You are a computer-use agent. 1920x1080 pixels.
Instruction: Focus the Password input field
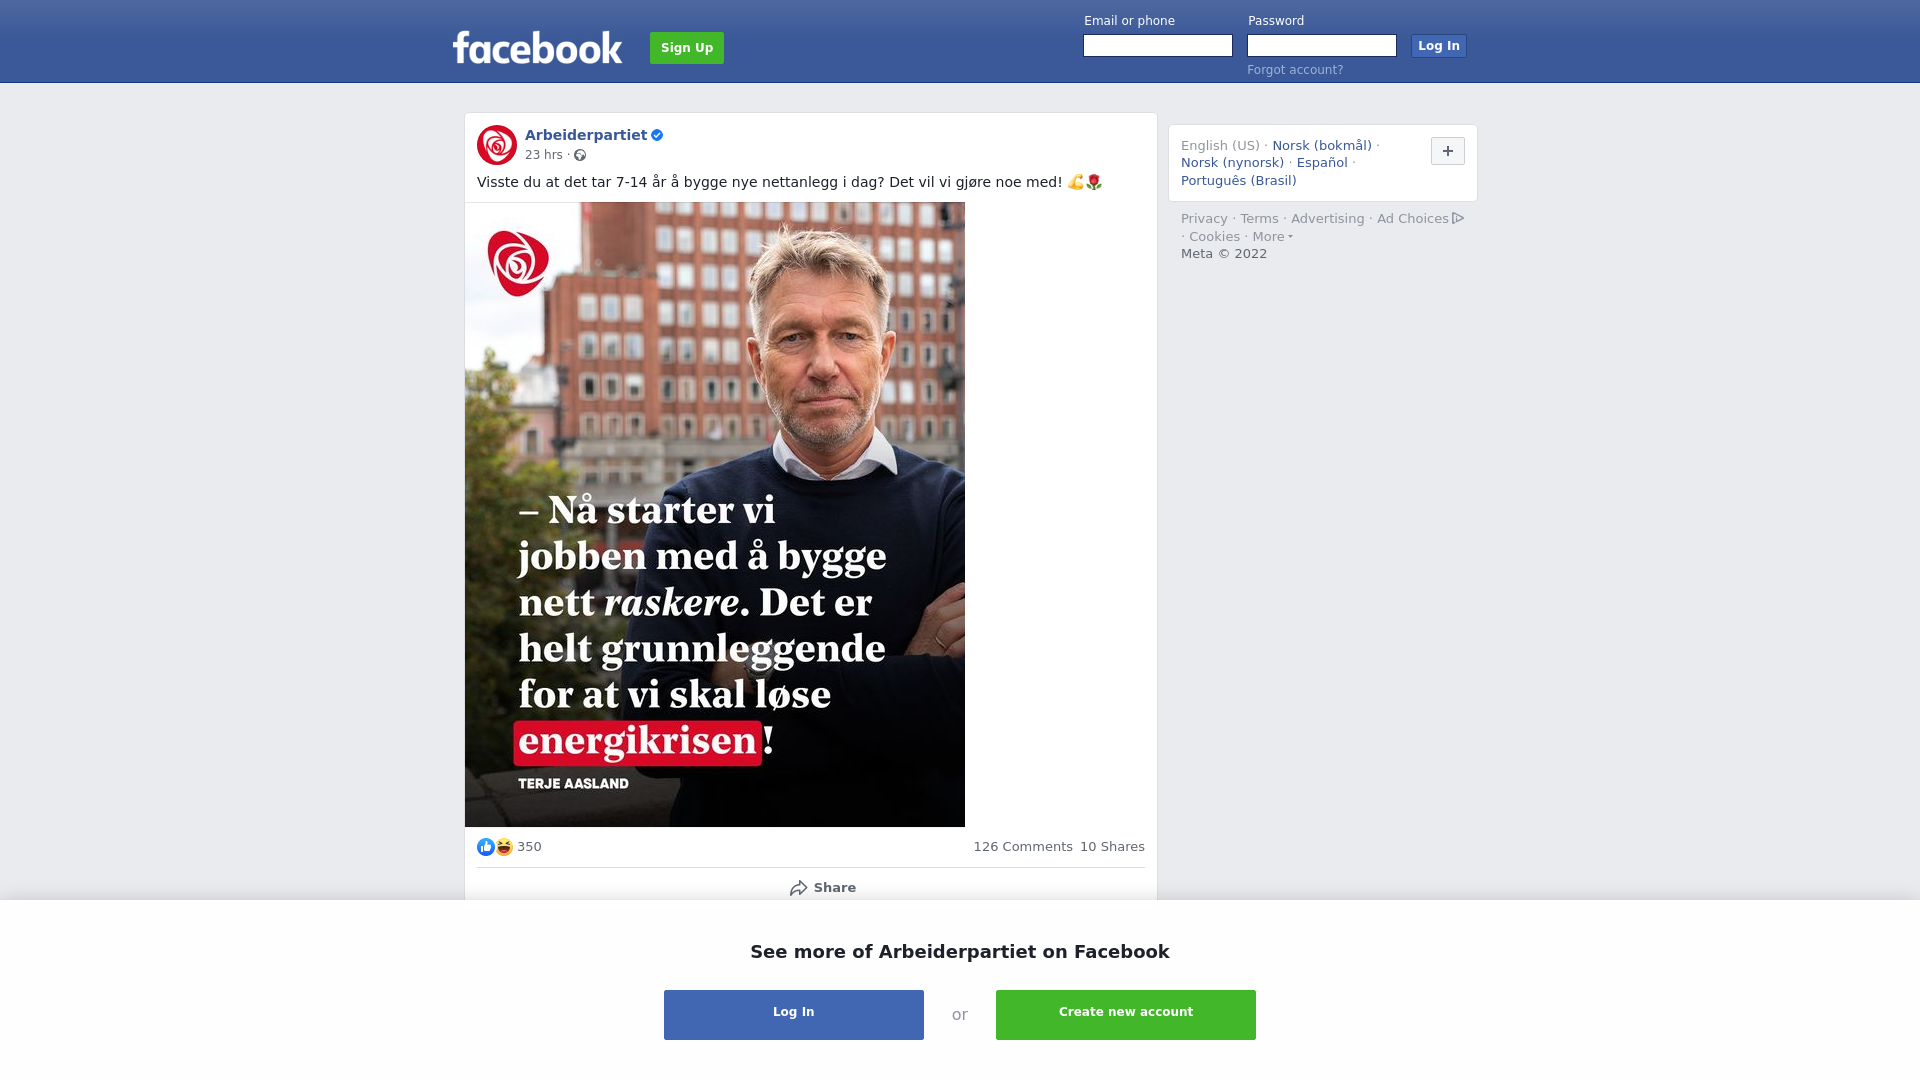(1322, 46)
